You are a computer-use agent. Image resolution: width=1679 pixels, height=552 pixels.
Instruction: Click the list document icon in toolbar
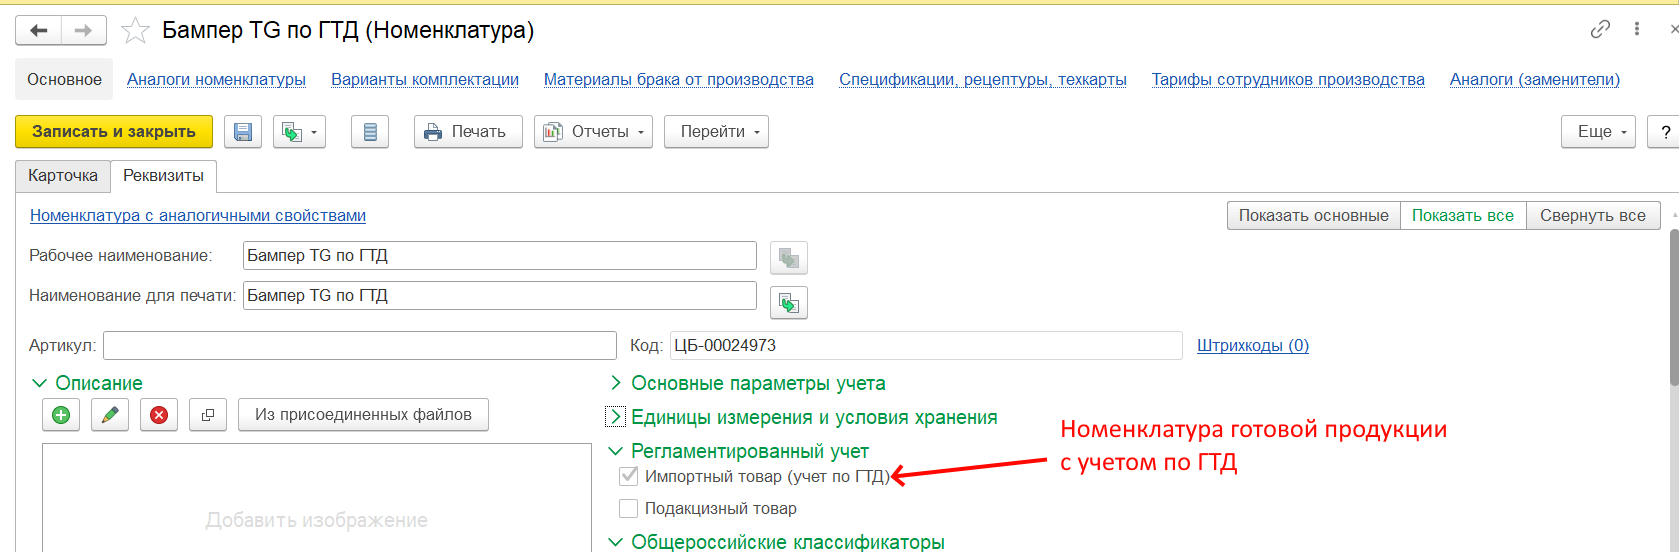pos(370,132)
